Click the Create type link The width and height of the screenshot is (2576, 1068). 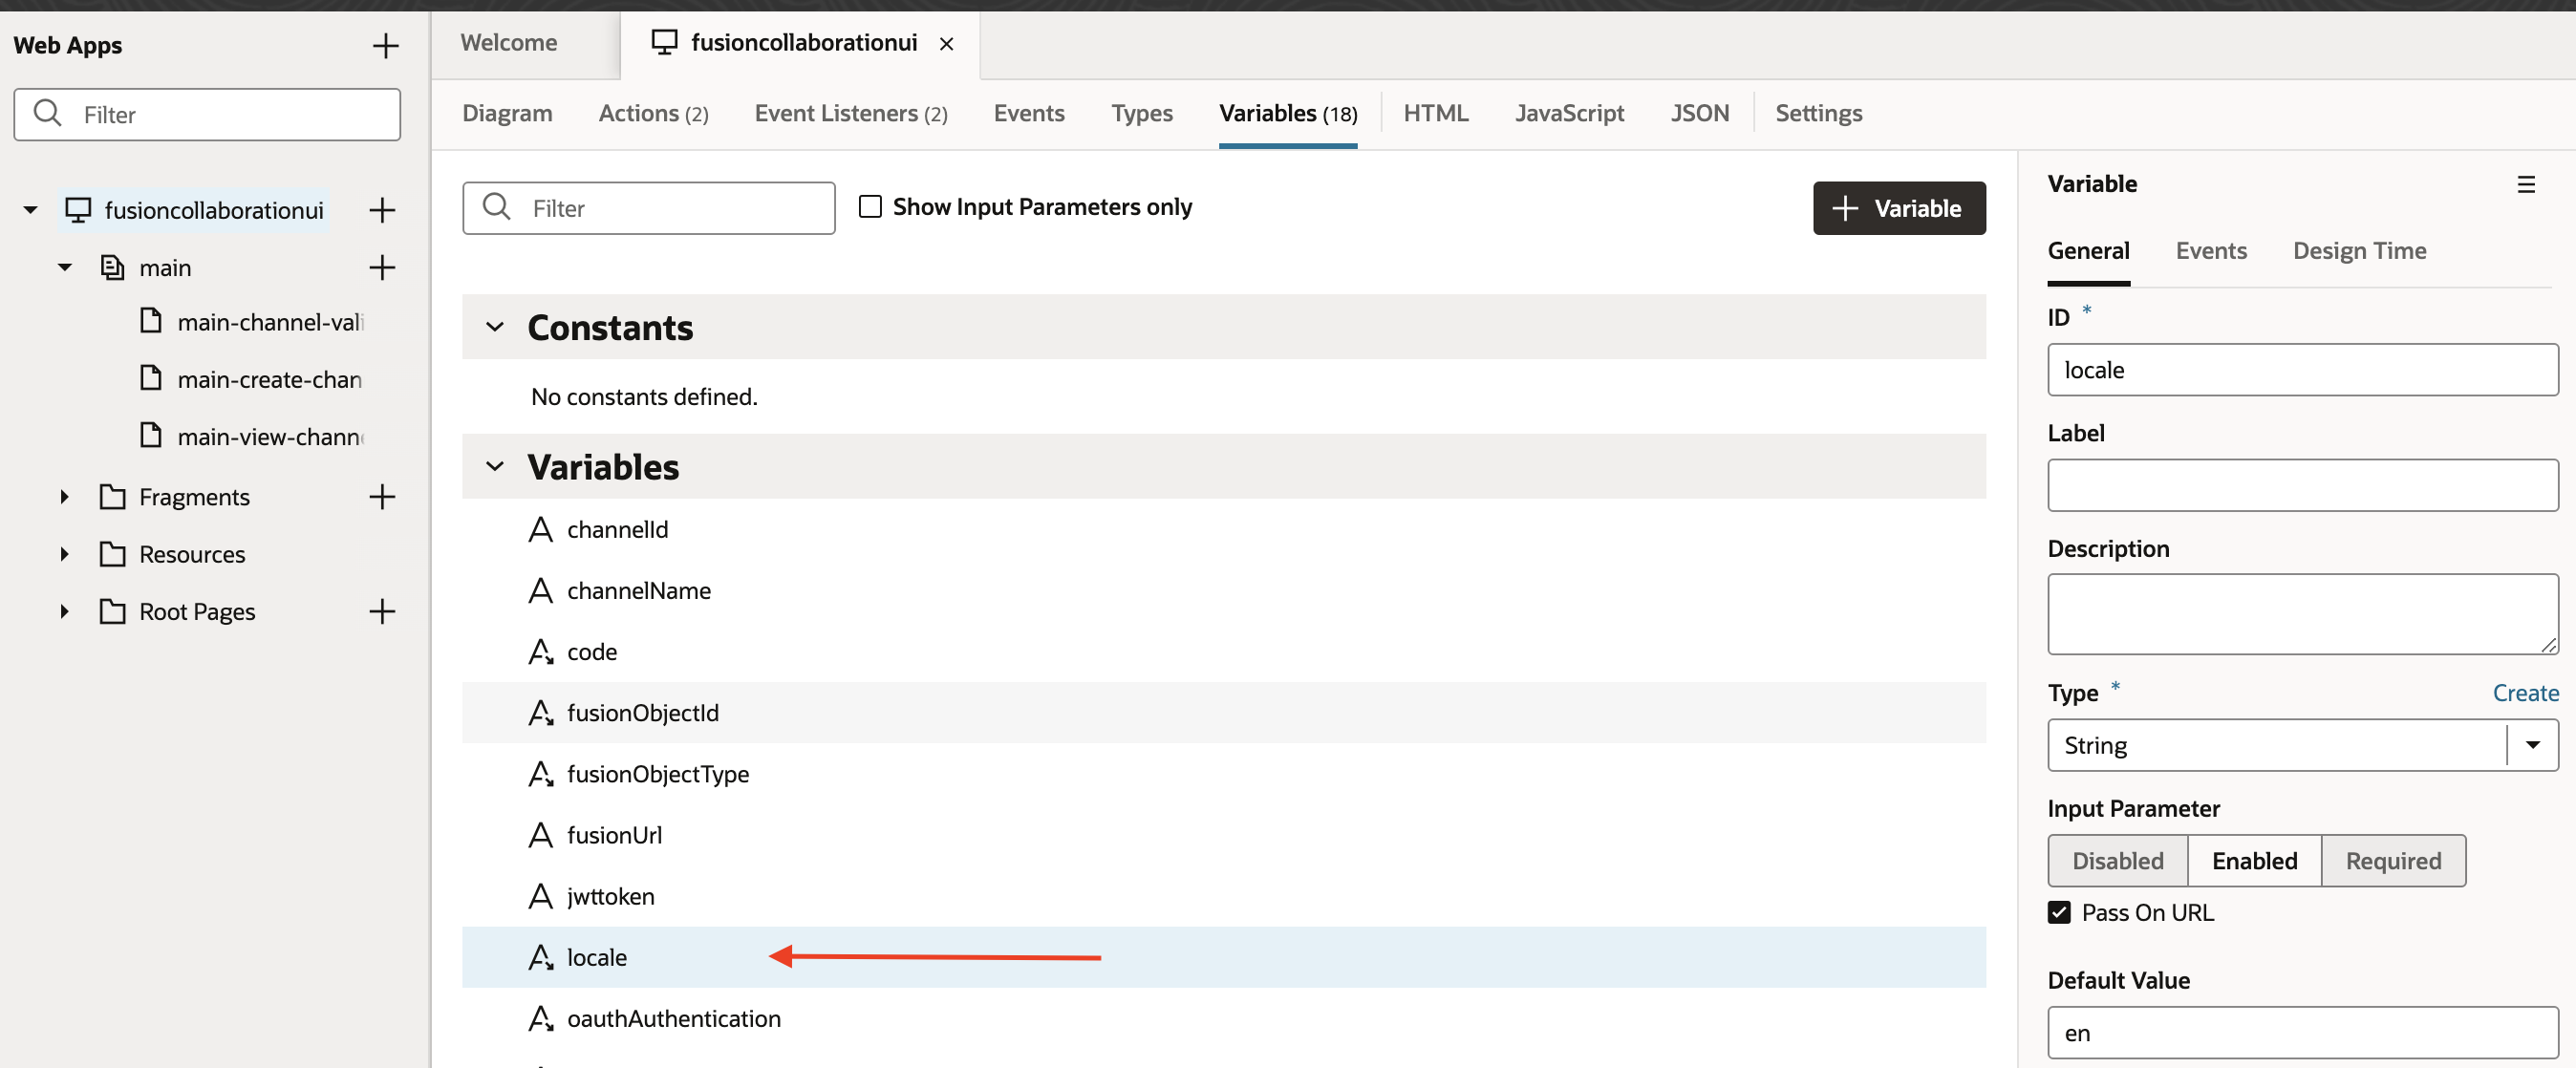(2524, 693)
